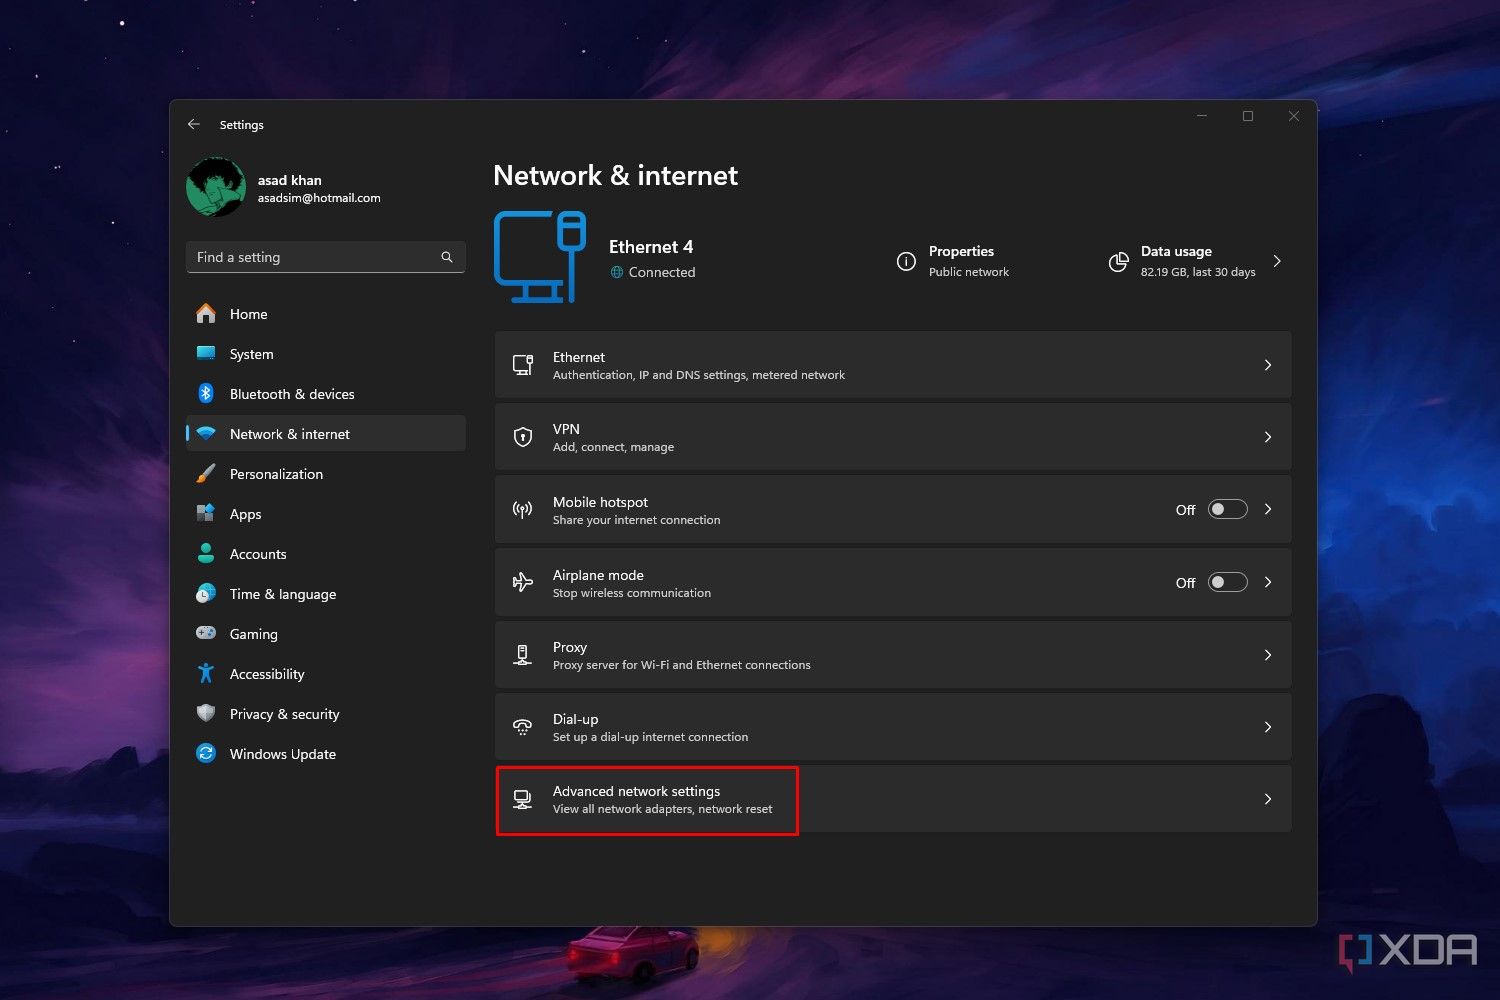
Task: Click the Home house icon in sidebar
Action: point(206,314)
